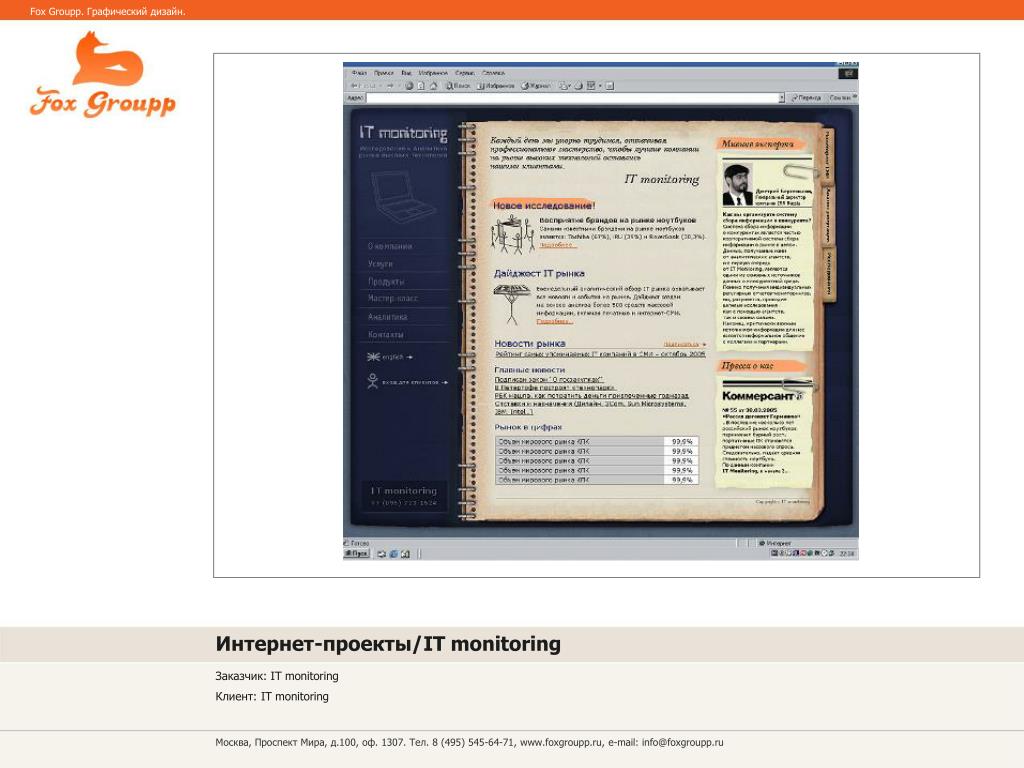Screen dimensions: 1024x768
Task: Expand the Ссылки links toolbar
Action: click(x=842, y=98)
